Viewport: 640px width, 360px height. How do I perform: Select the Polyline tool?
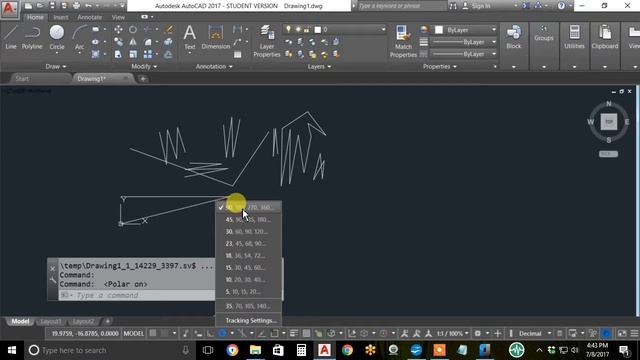[x=32, y=37]
